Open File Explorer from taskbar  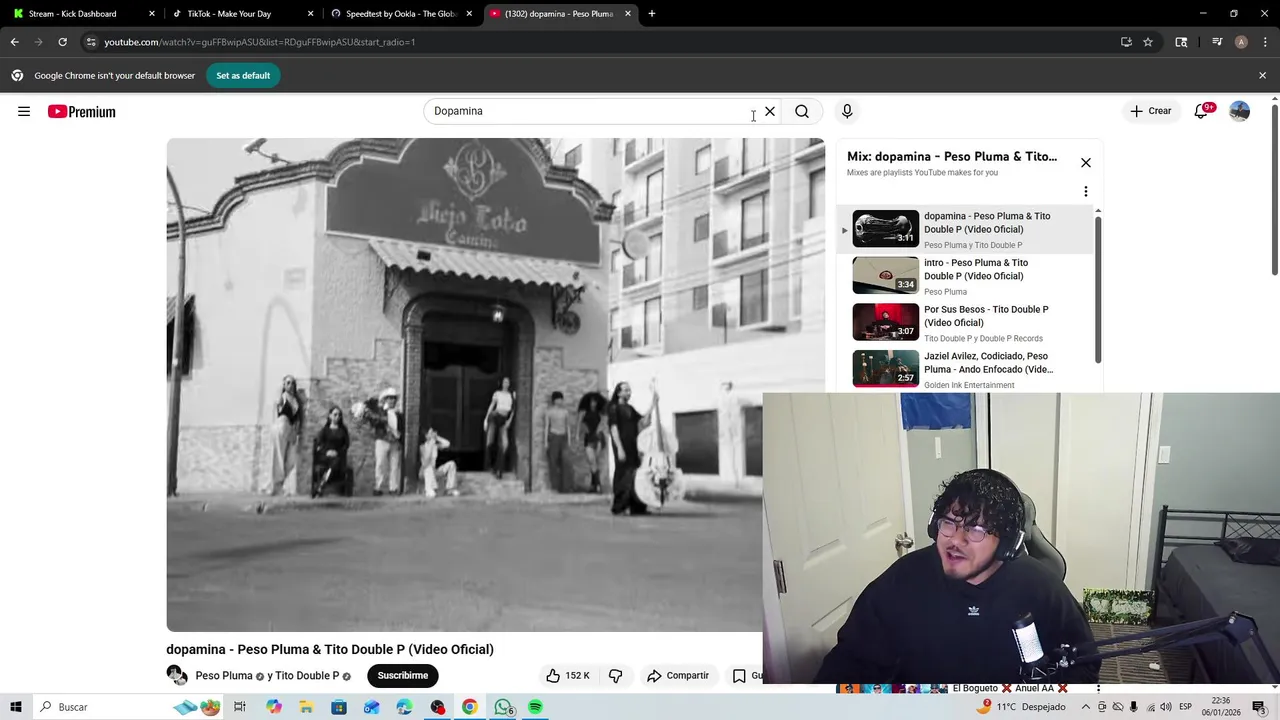[x=306, y=707]
